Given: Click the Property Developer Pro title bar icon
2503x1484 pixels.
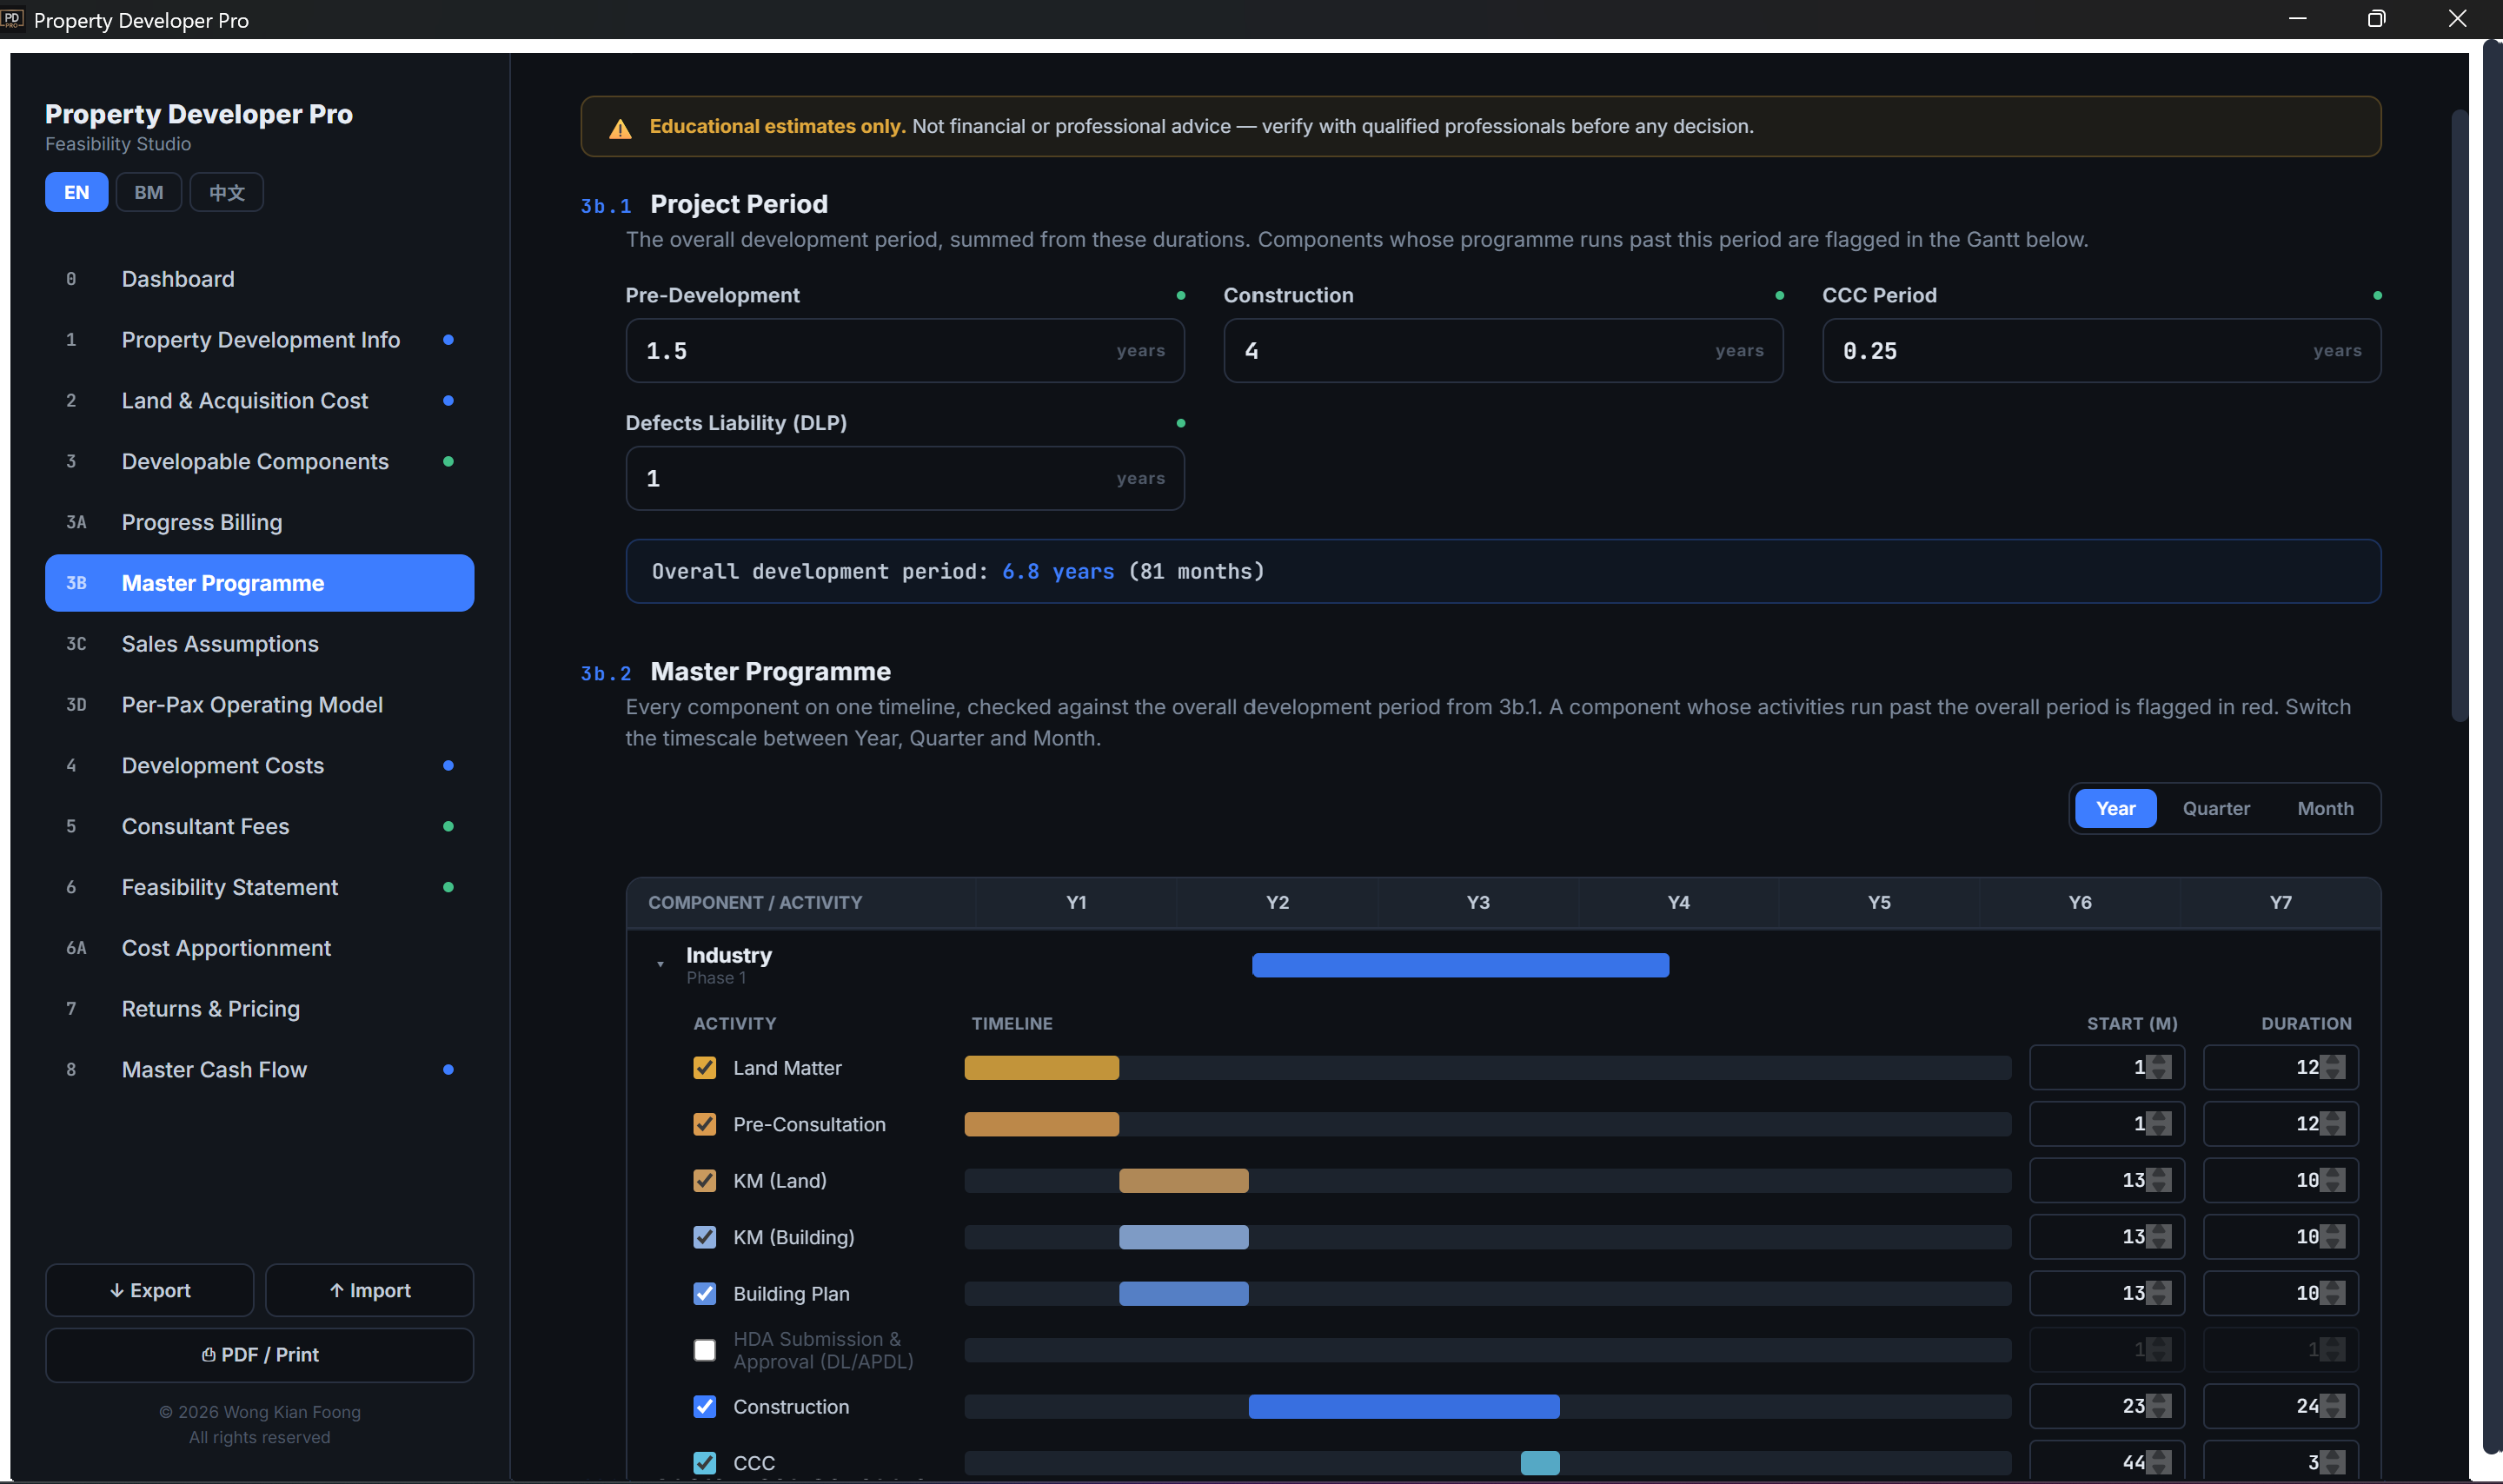Looking at the screenshot, I should click(x=12, y=18).
